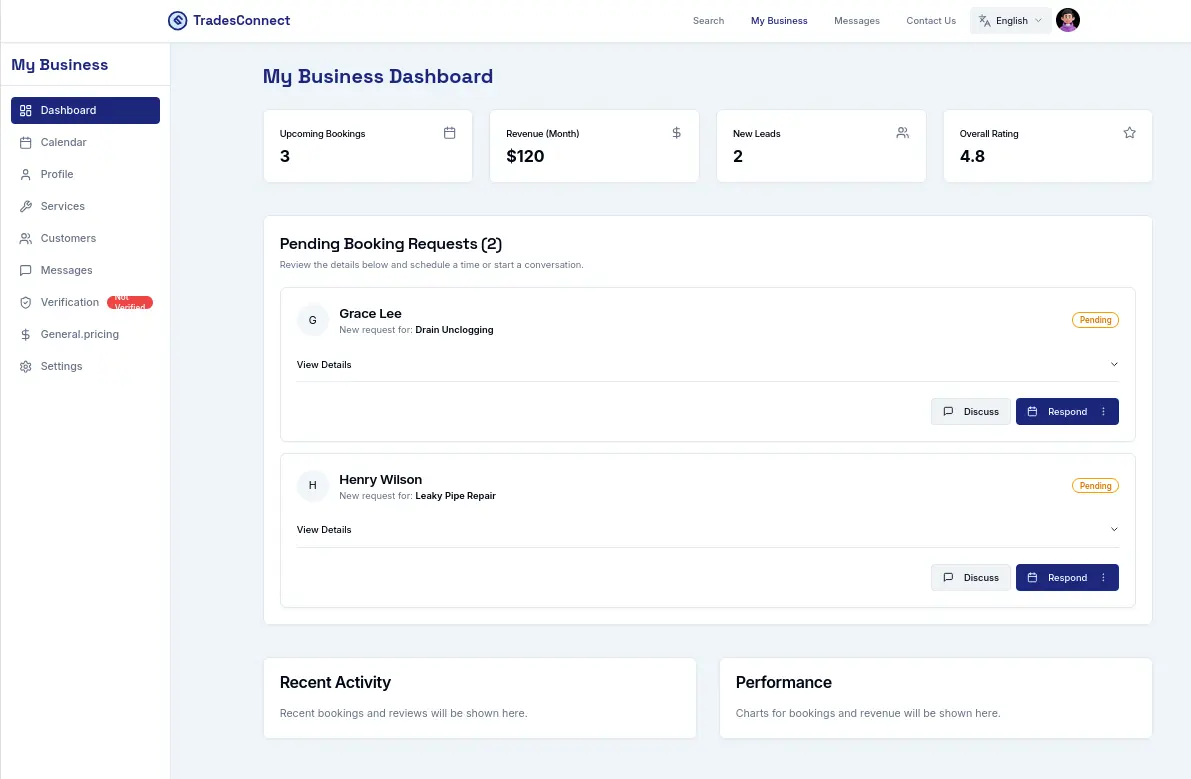Expand View Details for Henry Wilson
1191x779 pixels.
(707, 530)
